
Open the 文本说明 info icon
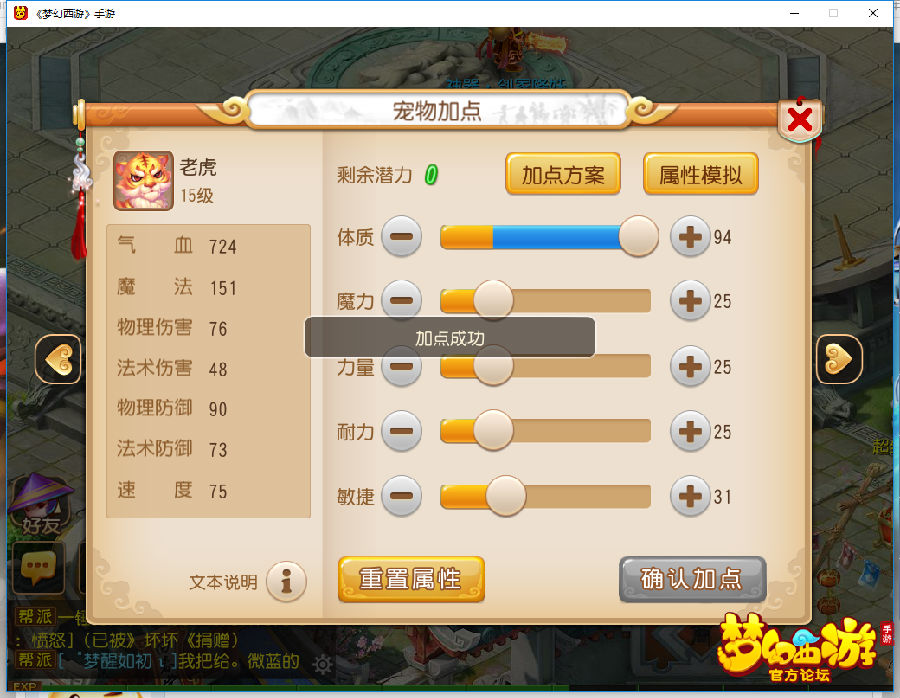click(286, 581)
